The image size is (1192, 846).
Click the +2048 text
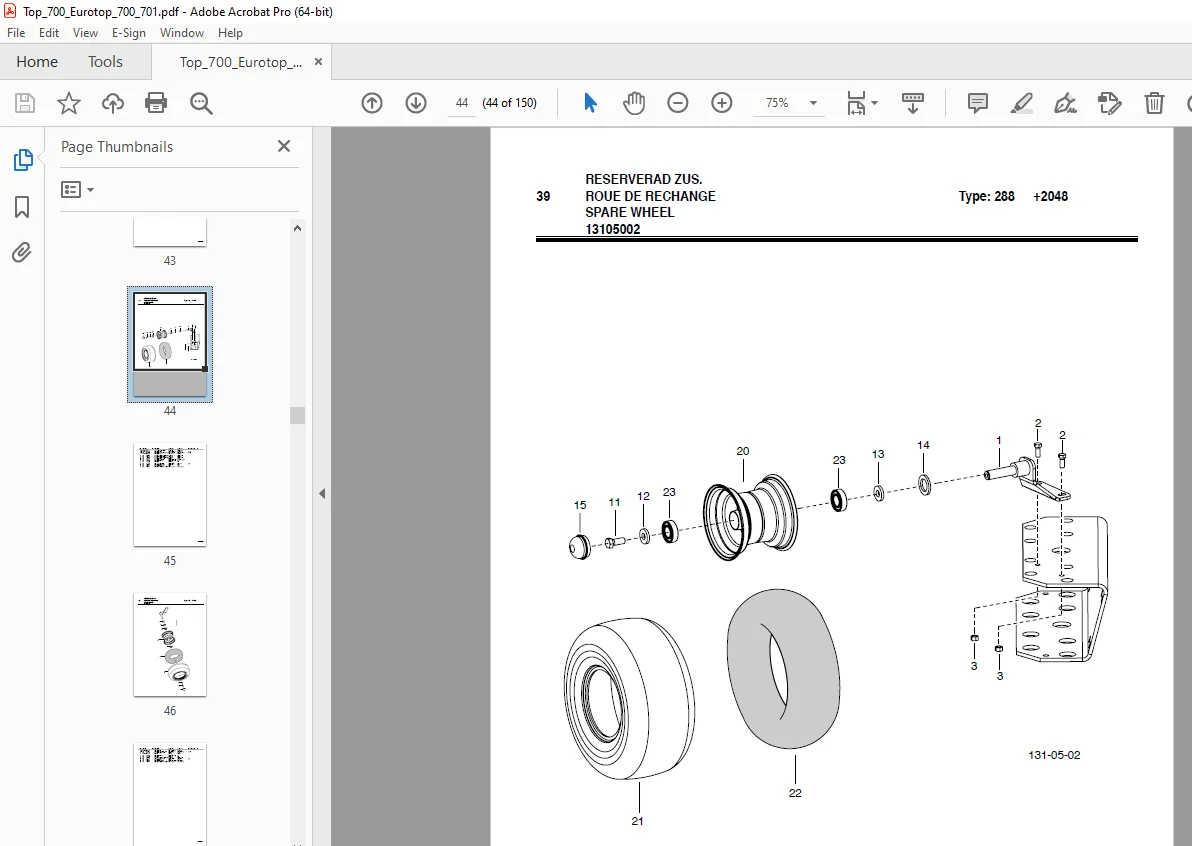(x=1050, y=196)
